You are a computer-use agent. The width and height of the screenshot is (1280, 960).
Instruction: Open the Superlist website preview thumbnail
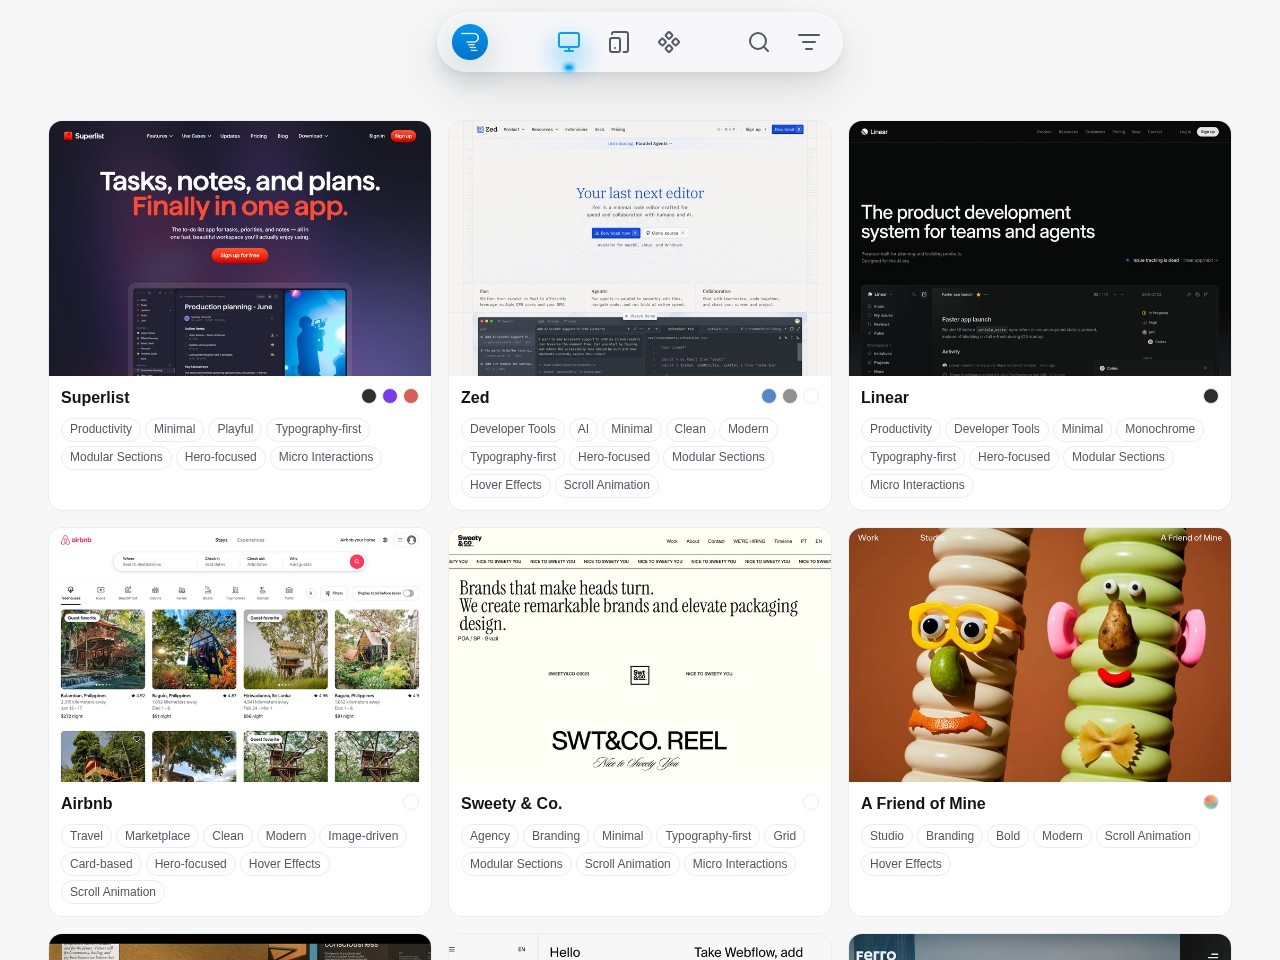pyautogui.click(x=240, y=249)
